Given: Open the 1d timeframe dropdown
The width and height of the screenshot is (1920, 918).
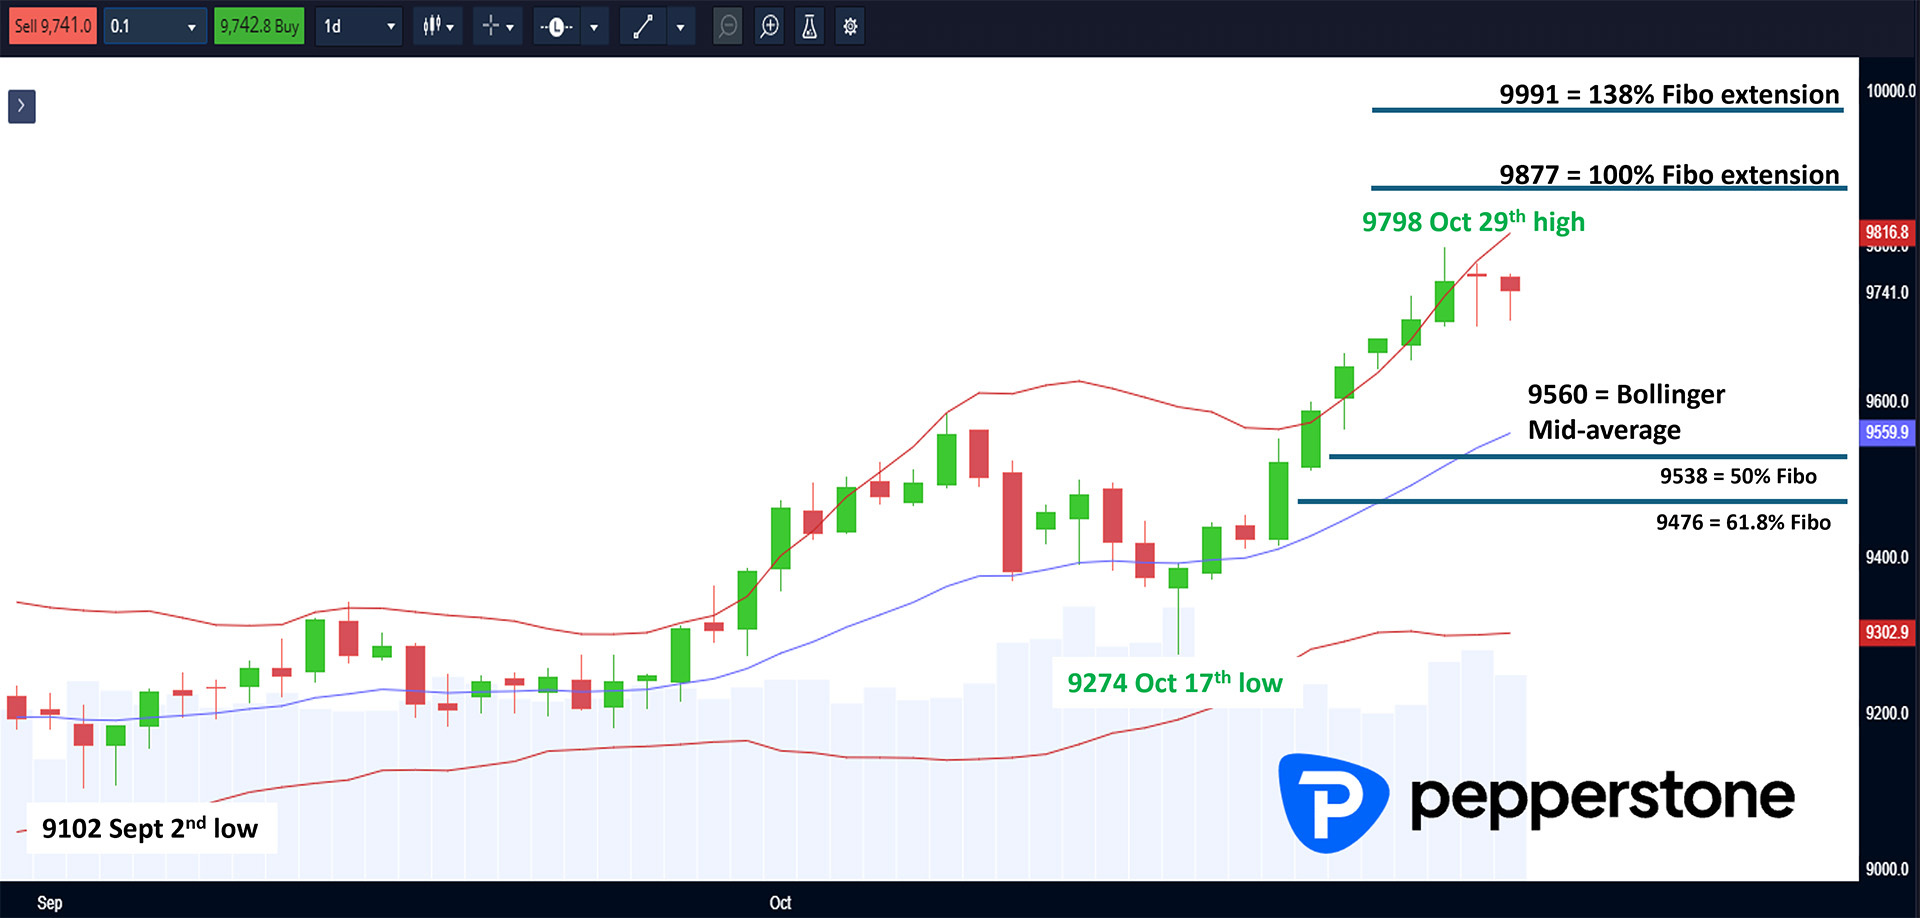Looking at the screenshot, I should coord(358,26).
